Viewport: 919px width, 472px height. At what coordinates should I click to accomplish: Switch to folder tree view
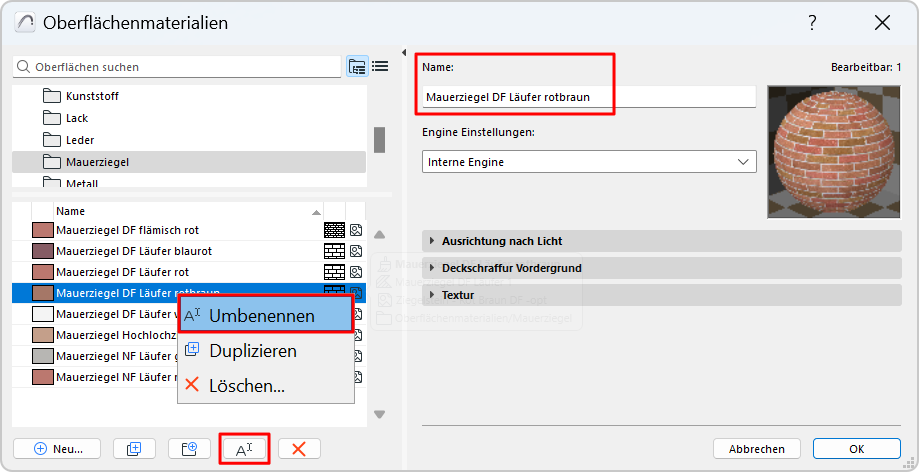coord(357,67)
